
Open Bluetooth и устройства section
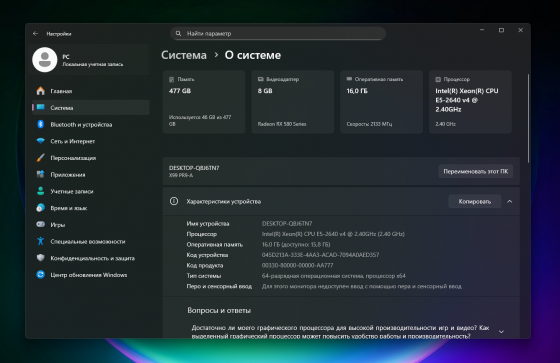pyautogui.click(x=90, y=124)
